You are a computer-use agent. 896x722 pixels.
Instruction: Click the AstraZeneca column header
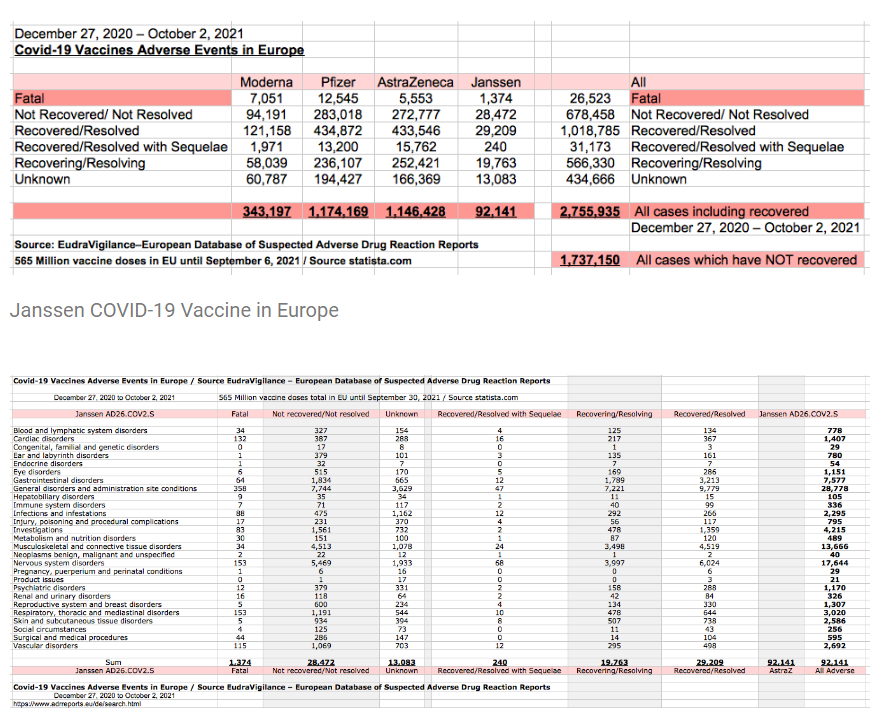coord(414,82)
